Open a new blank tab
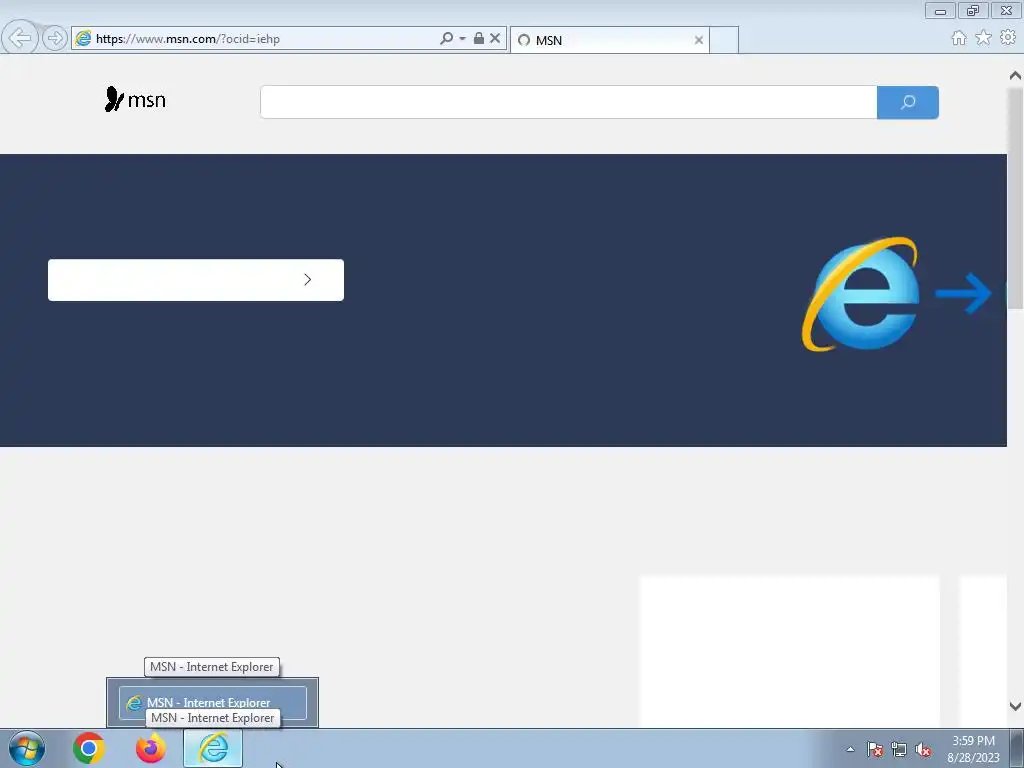Viewport: 1024px width, 768px height. pos(724,40)
